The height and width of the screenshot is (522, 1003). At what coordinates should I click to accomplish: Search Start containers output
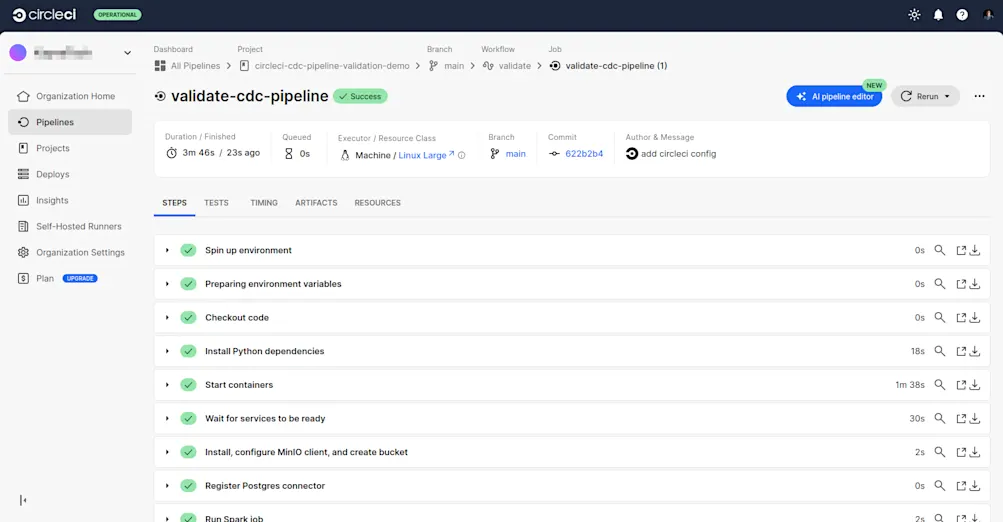point(940,384)
